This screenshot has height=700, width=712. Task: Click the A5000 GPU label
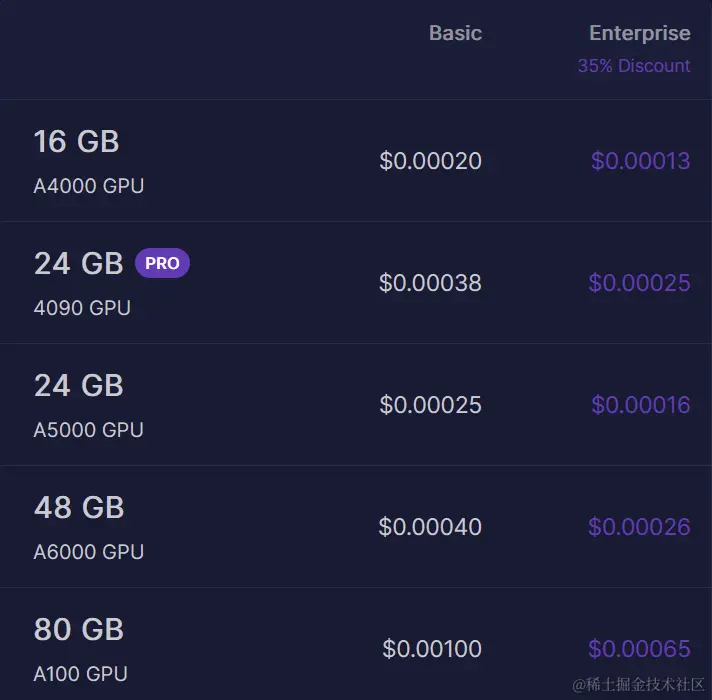tap(89, 430)
